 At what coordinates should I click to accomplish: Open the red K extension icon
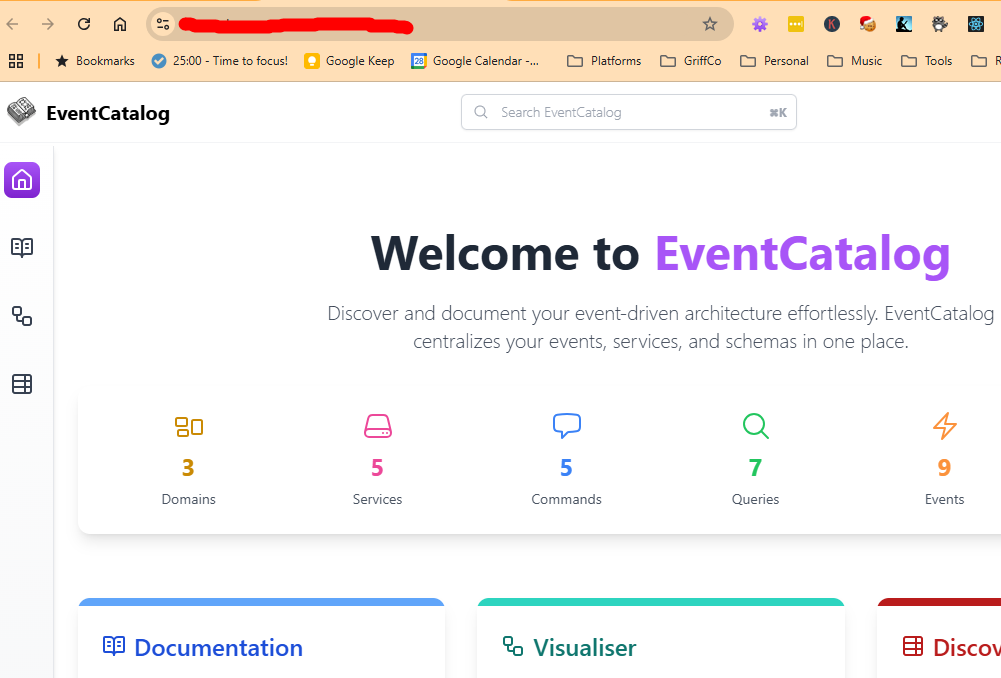(831, 24)
